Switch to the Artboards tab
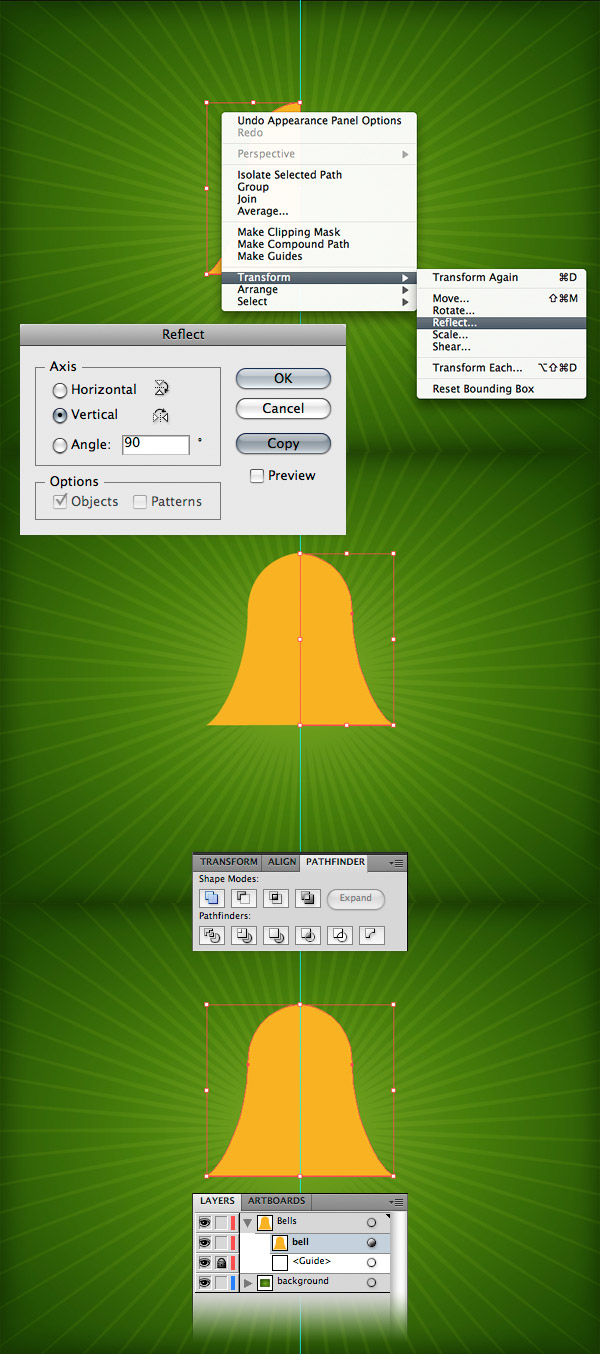The image size is (600, 1354). point(276,1201)
